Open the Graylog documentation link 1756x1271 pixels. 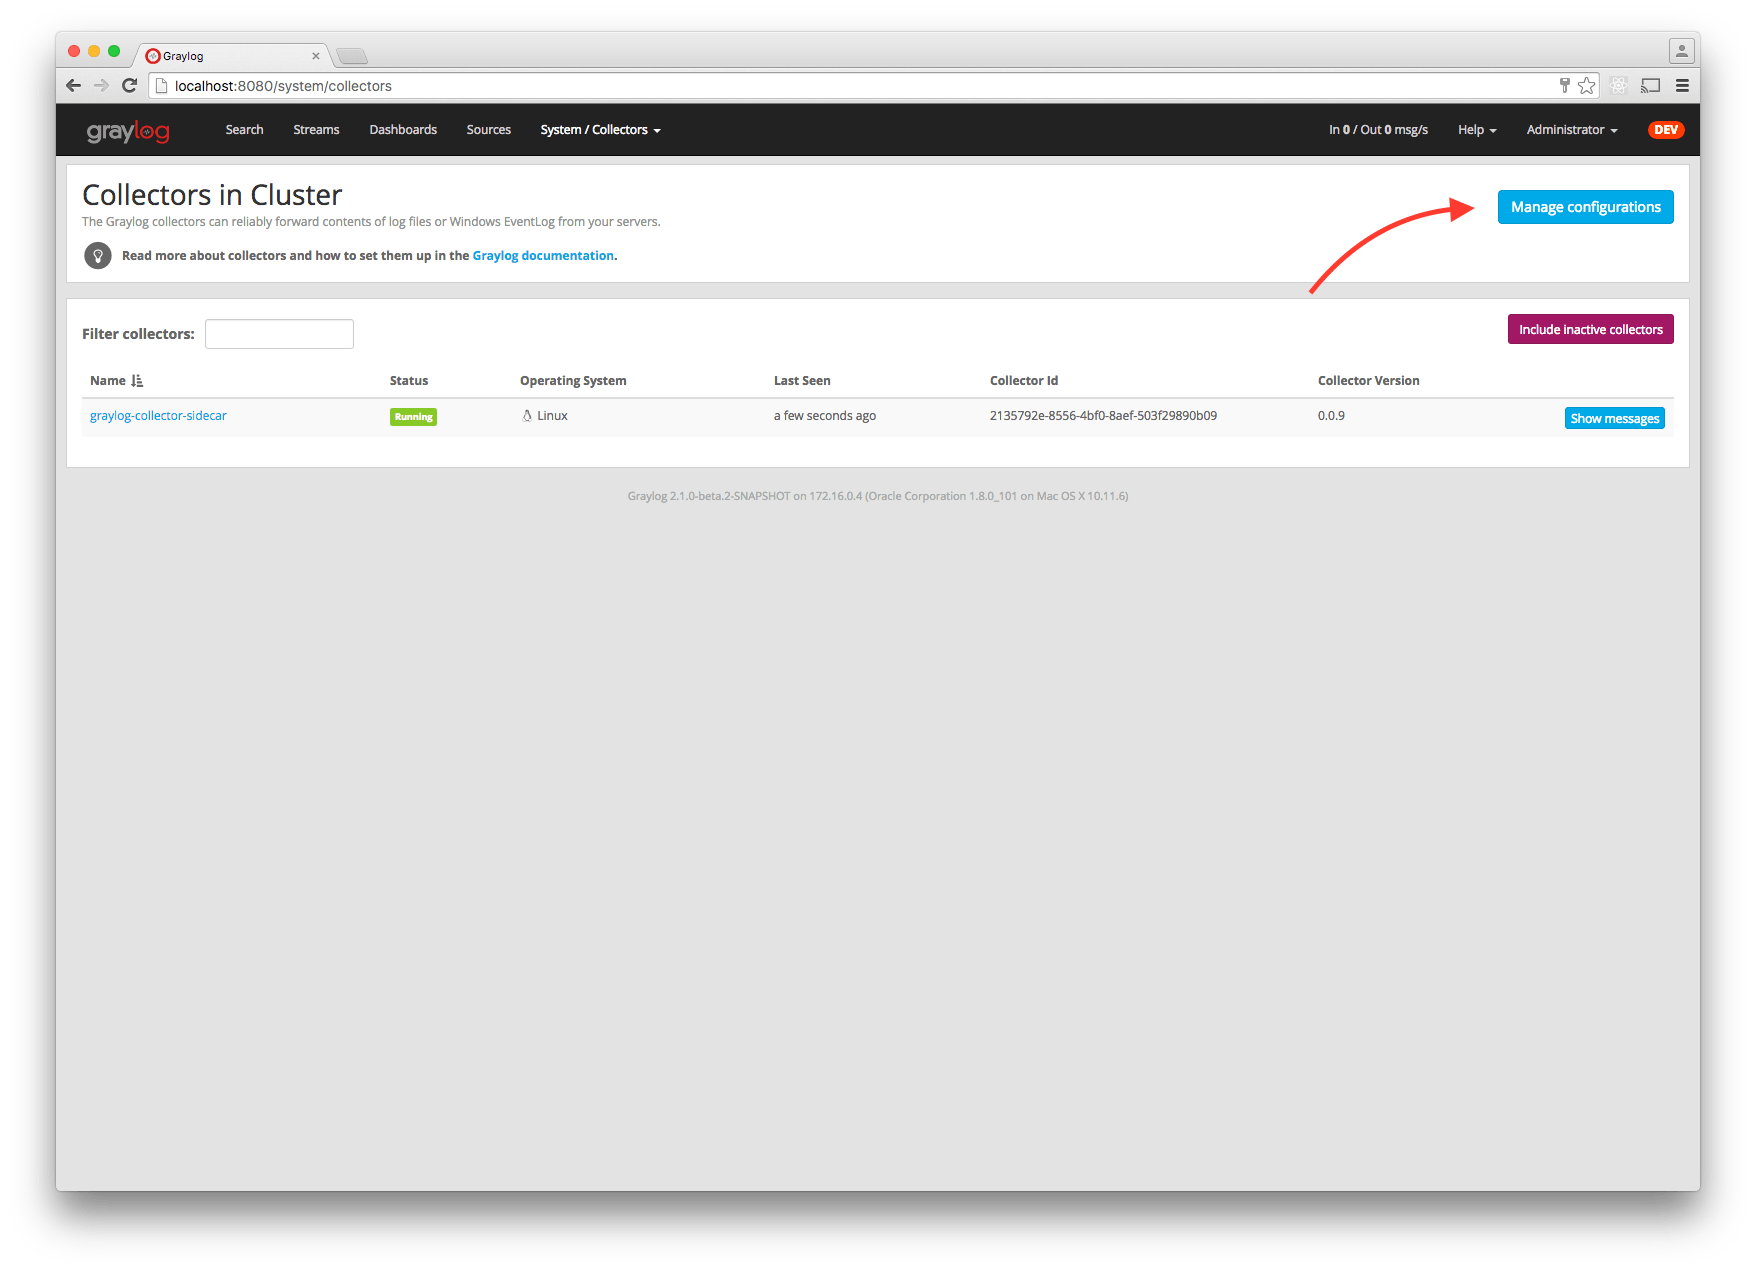tap(543, 256)
